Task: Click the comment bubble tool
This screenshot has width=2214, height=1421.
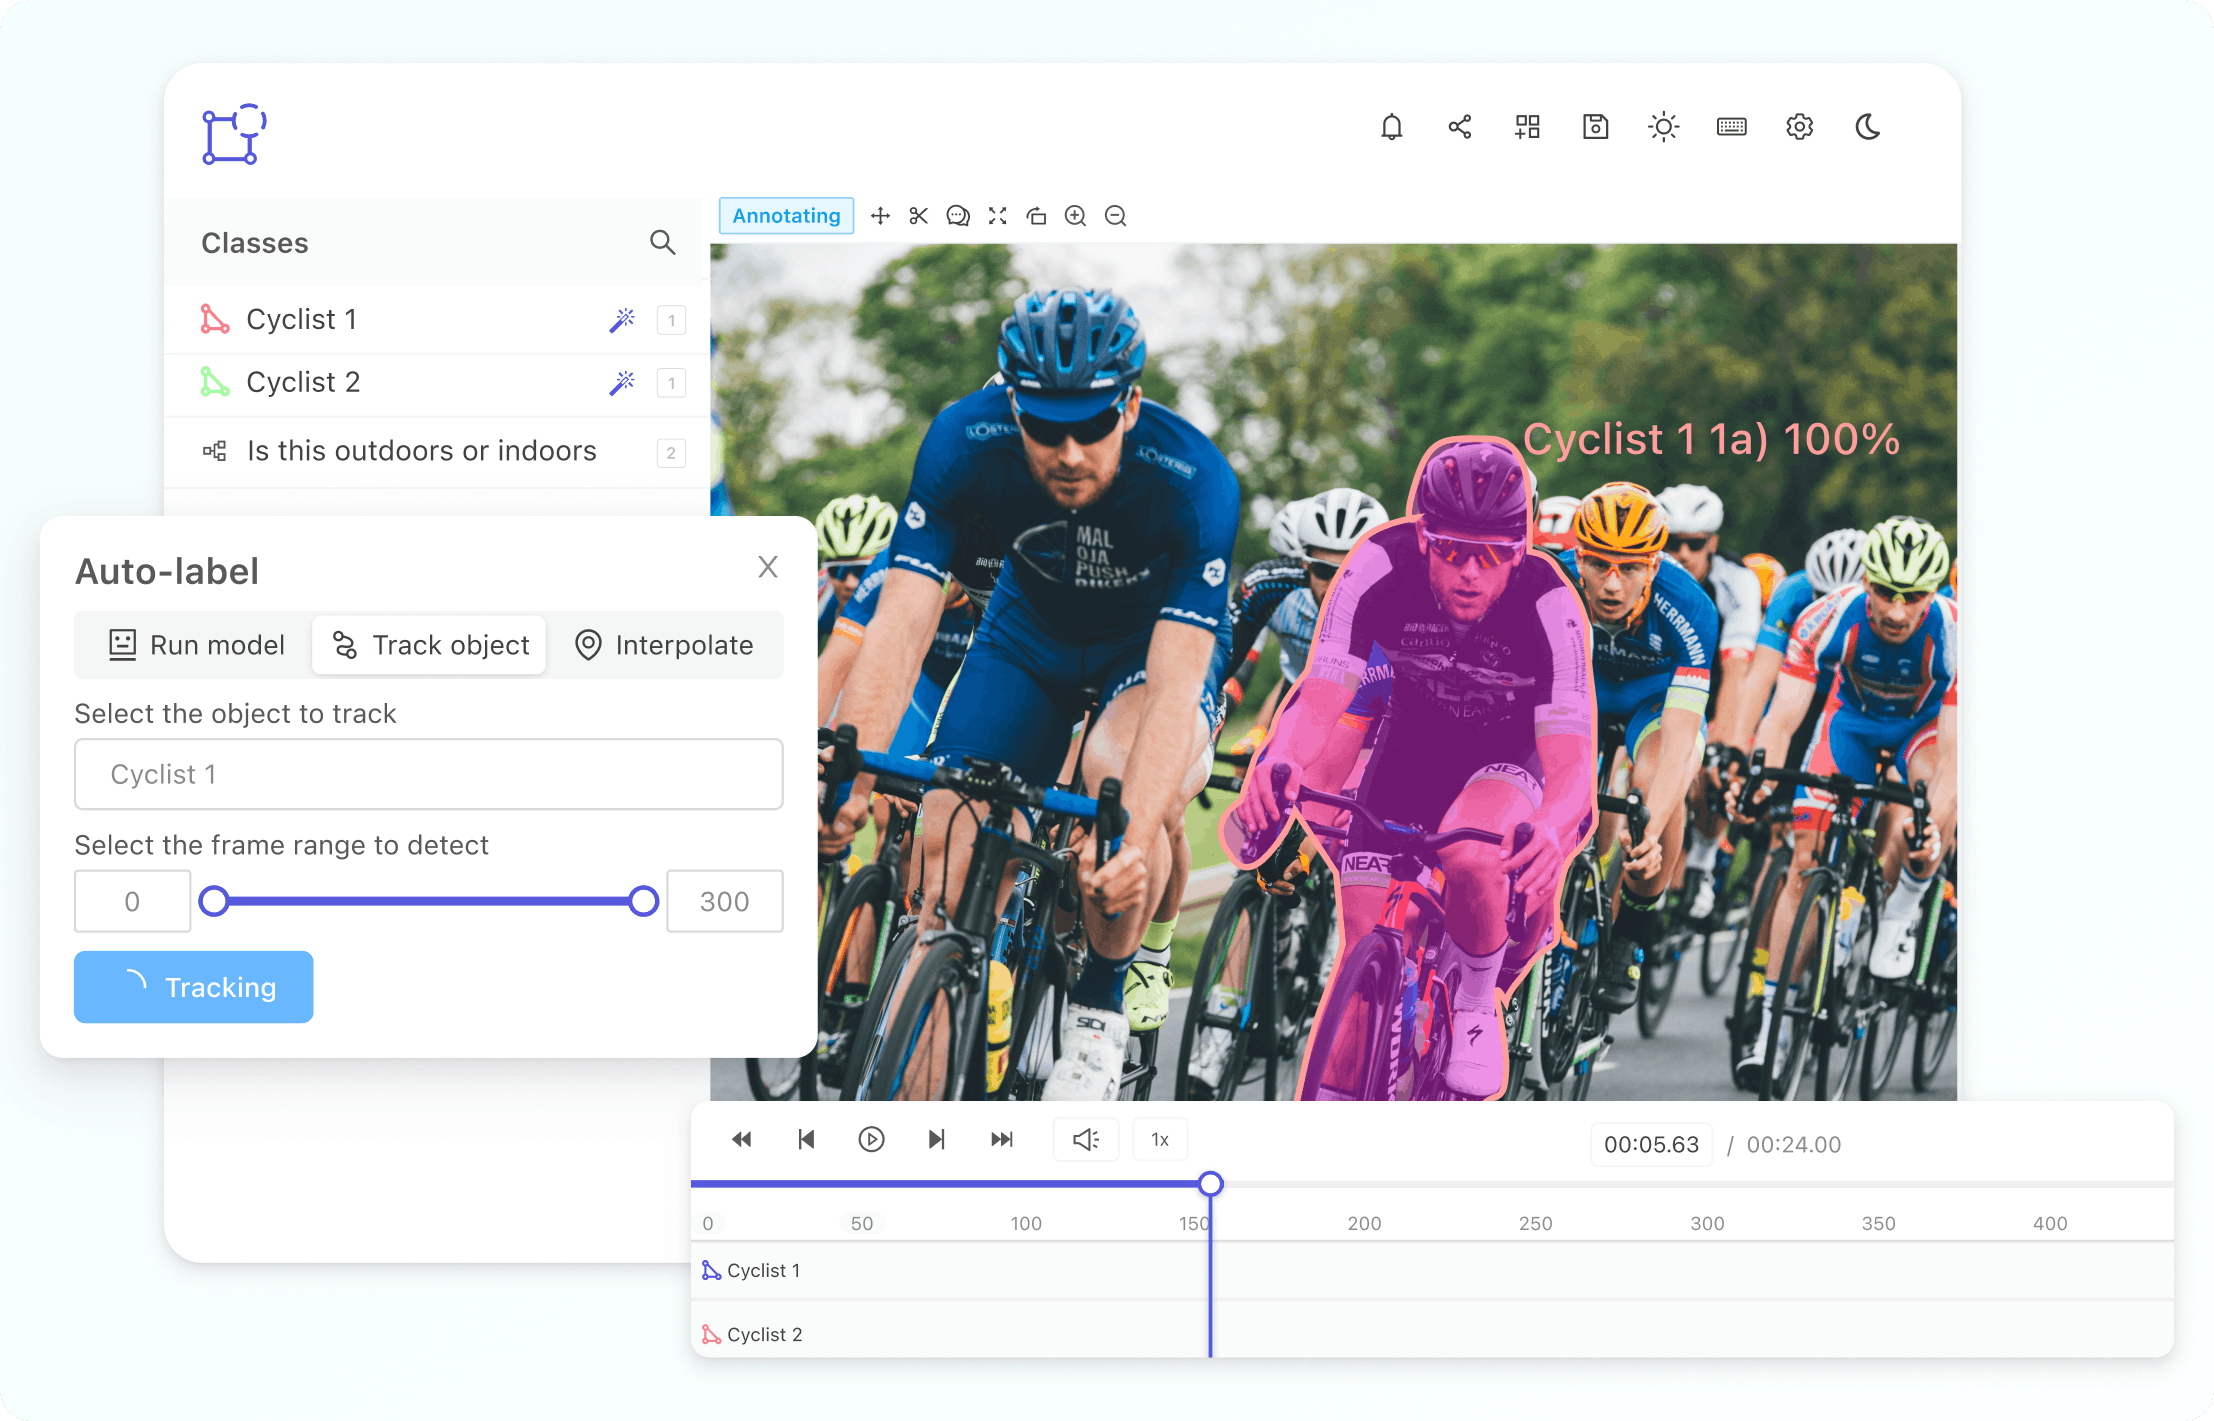Action: (x=958, y=216)
